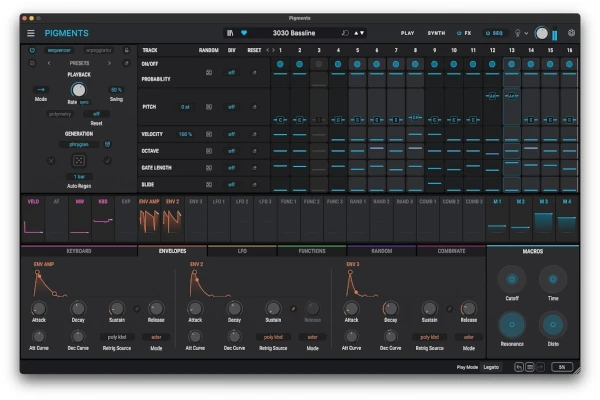Open the edit history list icon
600x400 pixels.
coord(530,367)
